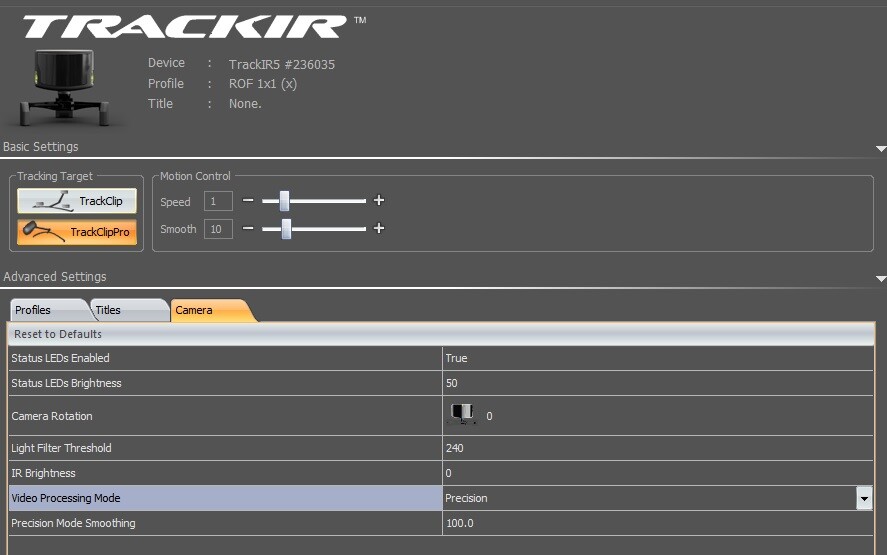Image resolution: width=887 pixels, height=555 pixels.
Task: Click the Smooth slider handle
Action: pos(286,229)
